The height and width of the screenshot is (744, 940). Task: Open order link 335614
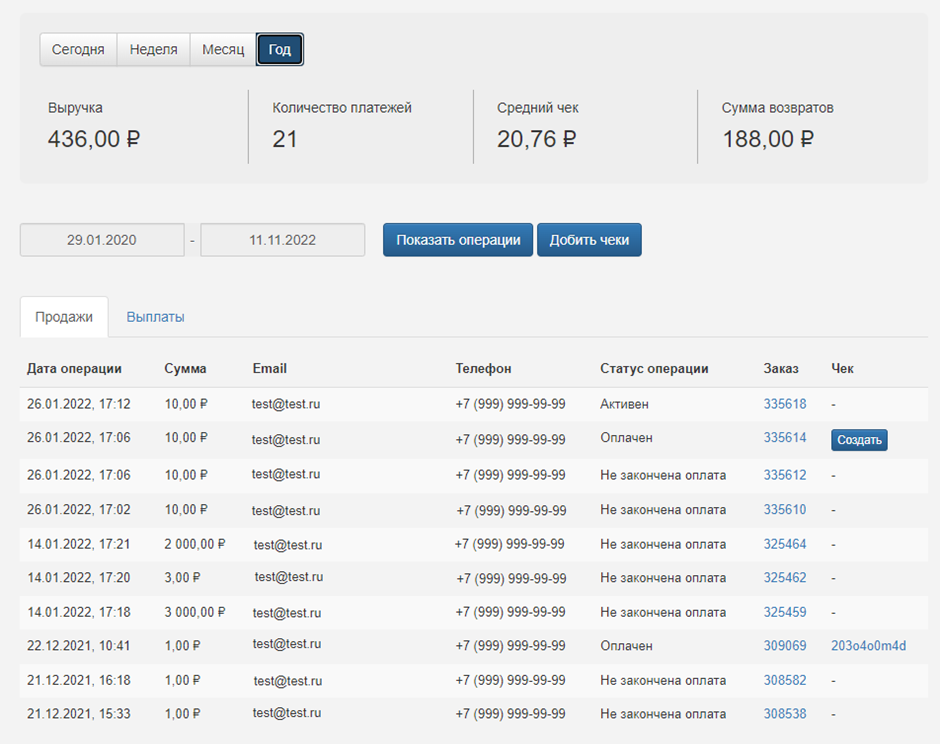pos(785,438)
